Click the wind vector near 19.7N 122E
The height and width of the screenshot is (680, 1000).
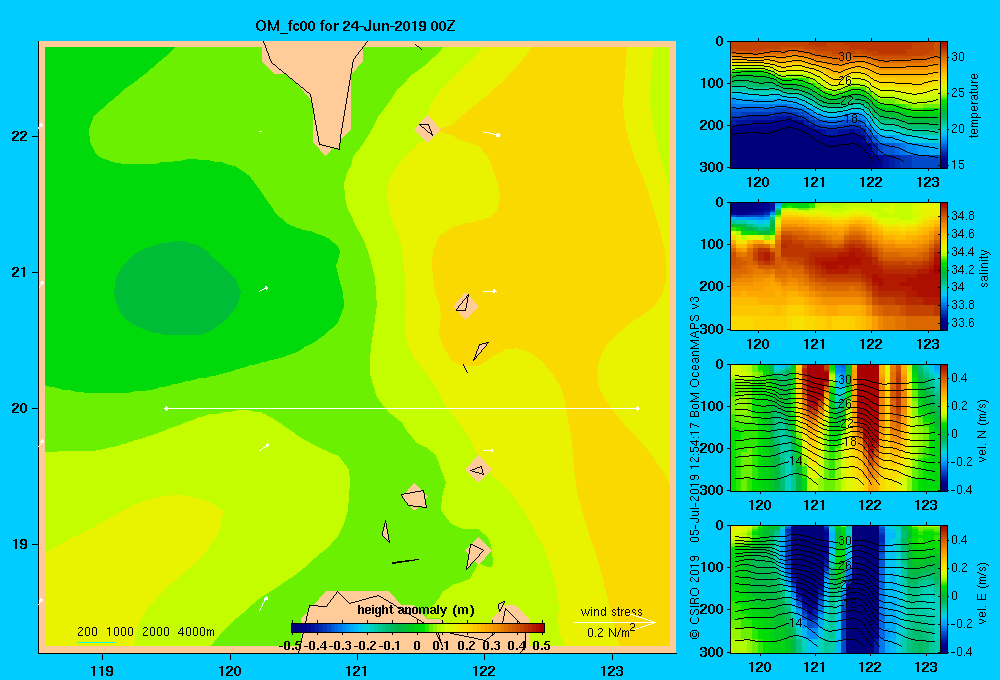[x=488, y=450]
